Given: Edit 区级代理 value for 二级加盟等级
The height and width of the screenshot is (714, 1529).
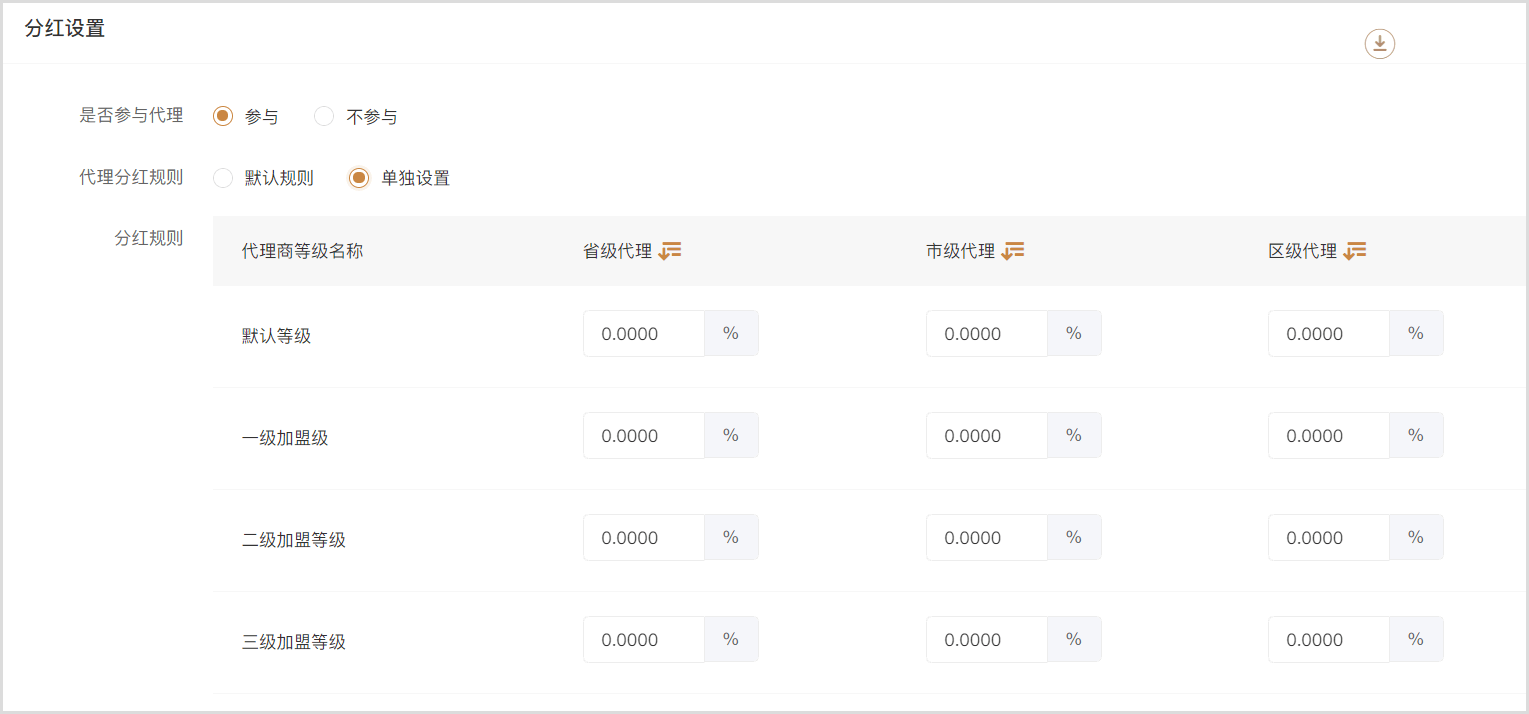Looking at the screenshot, I should pos(1329,538).
